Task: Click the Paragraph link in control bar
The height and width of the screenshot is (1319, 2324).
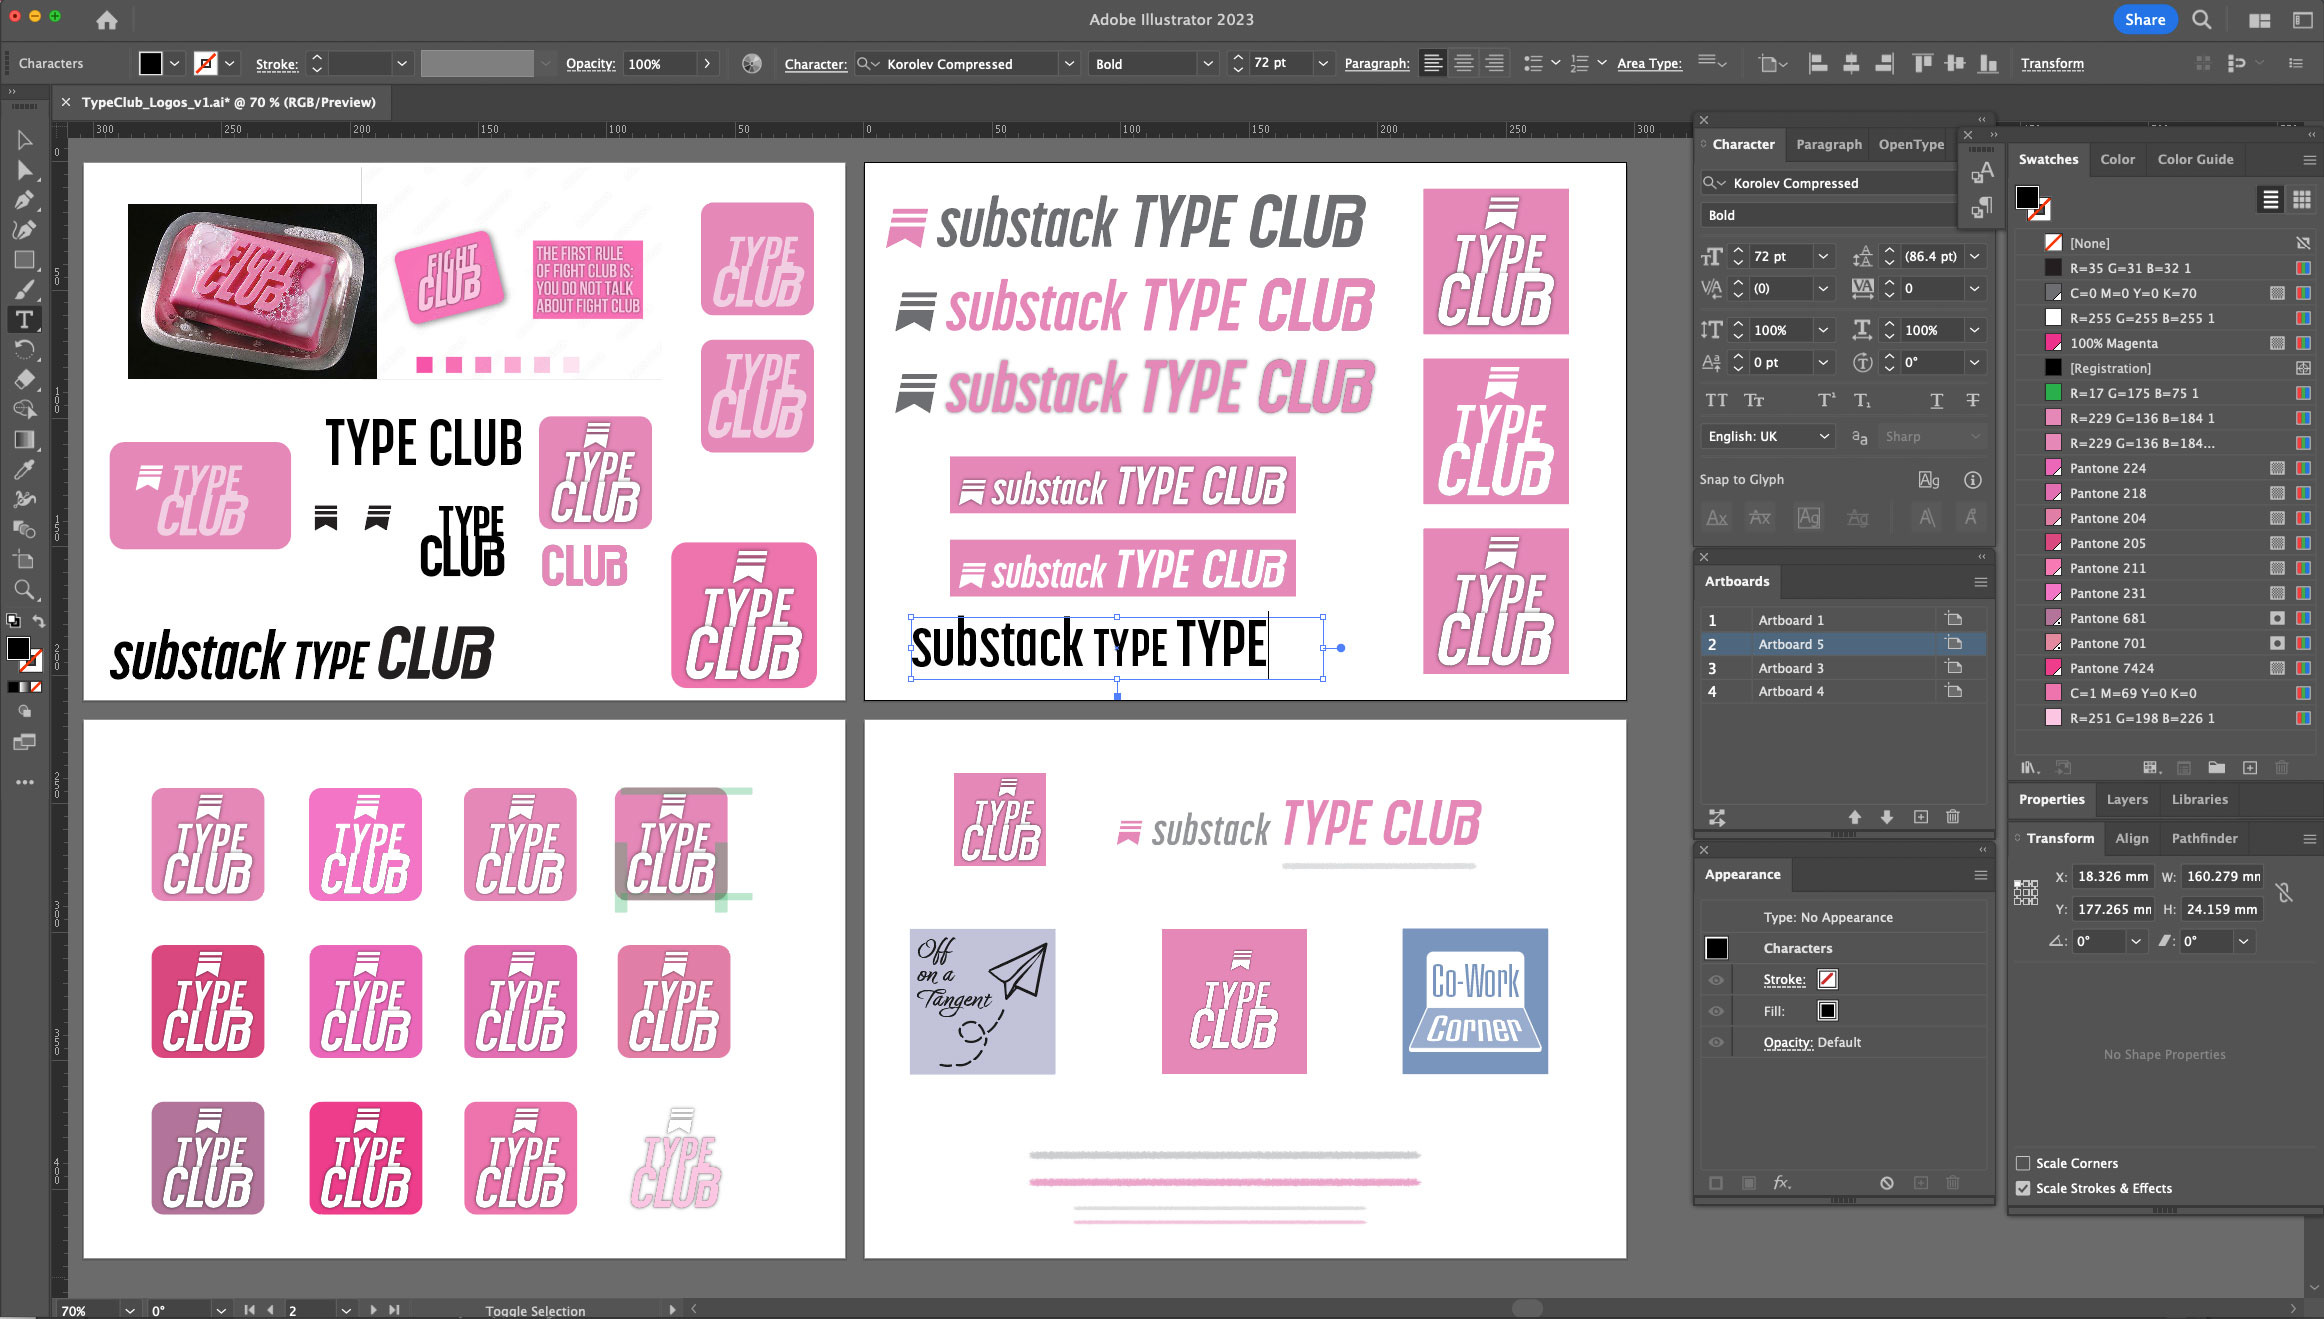Action: [x=1376, y=64]
